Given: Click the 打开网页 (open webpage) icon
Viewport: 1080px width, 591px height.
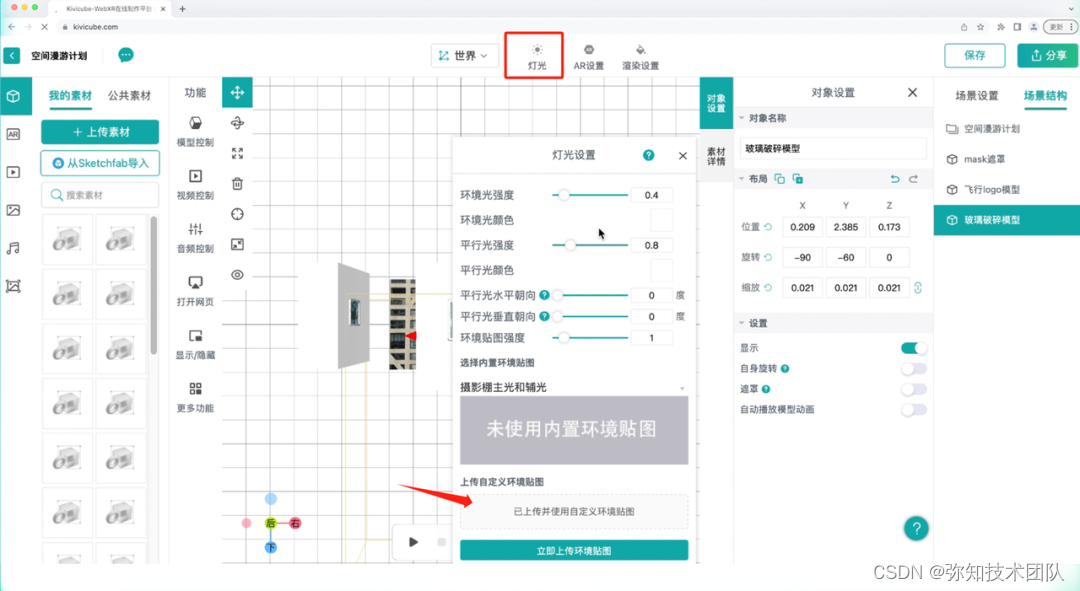Looking at the screenshot, I should click(x=193, y=292).
